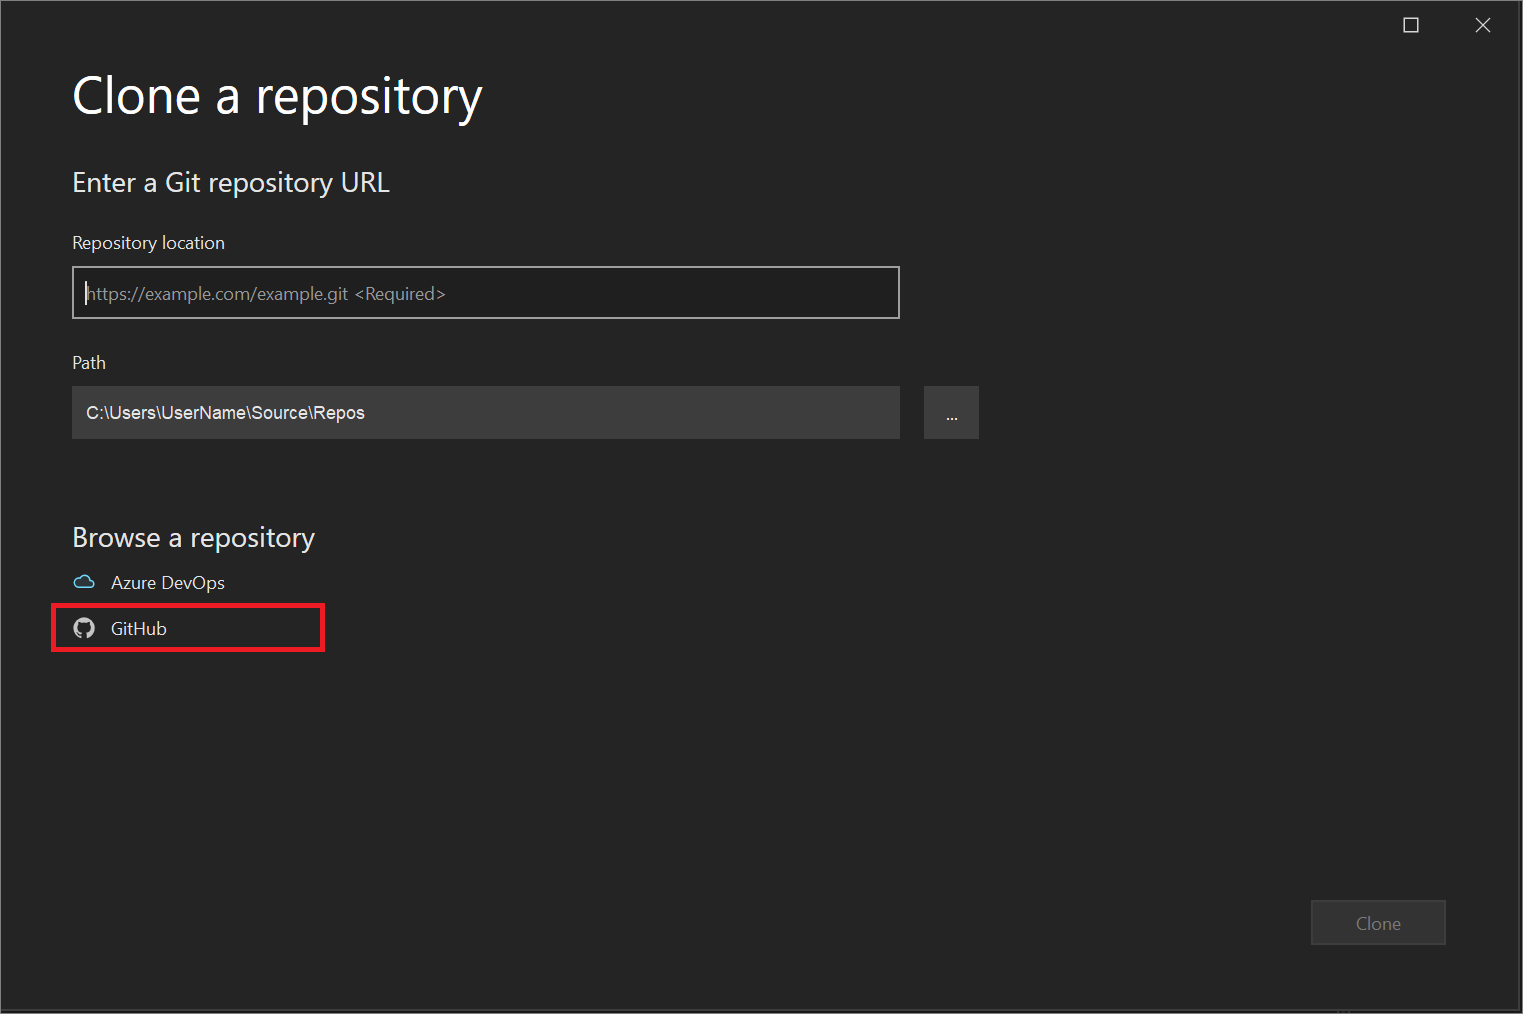Viewport: 1523px width, 1014px height.
Task: Select Azure DevOps under Browse a repository
Action: [167, 582]
